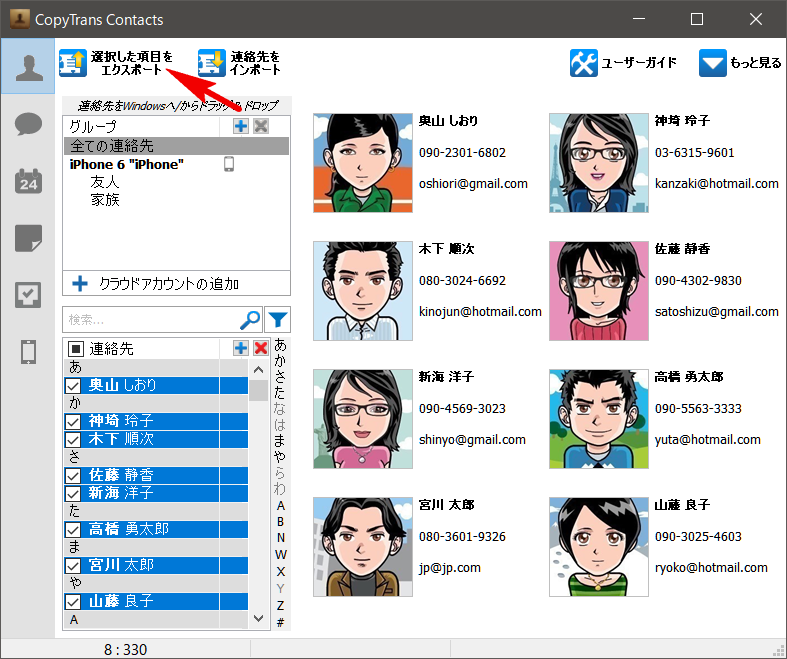Screen dimensions: 787x659
Task: Jump to # in the index
Action: 281,622
